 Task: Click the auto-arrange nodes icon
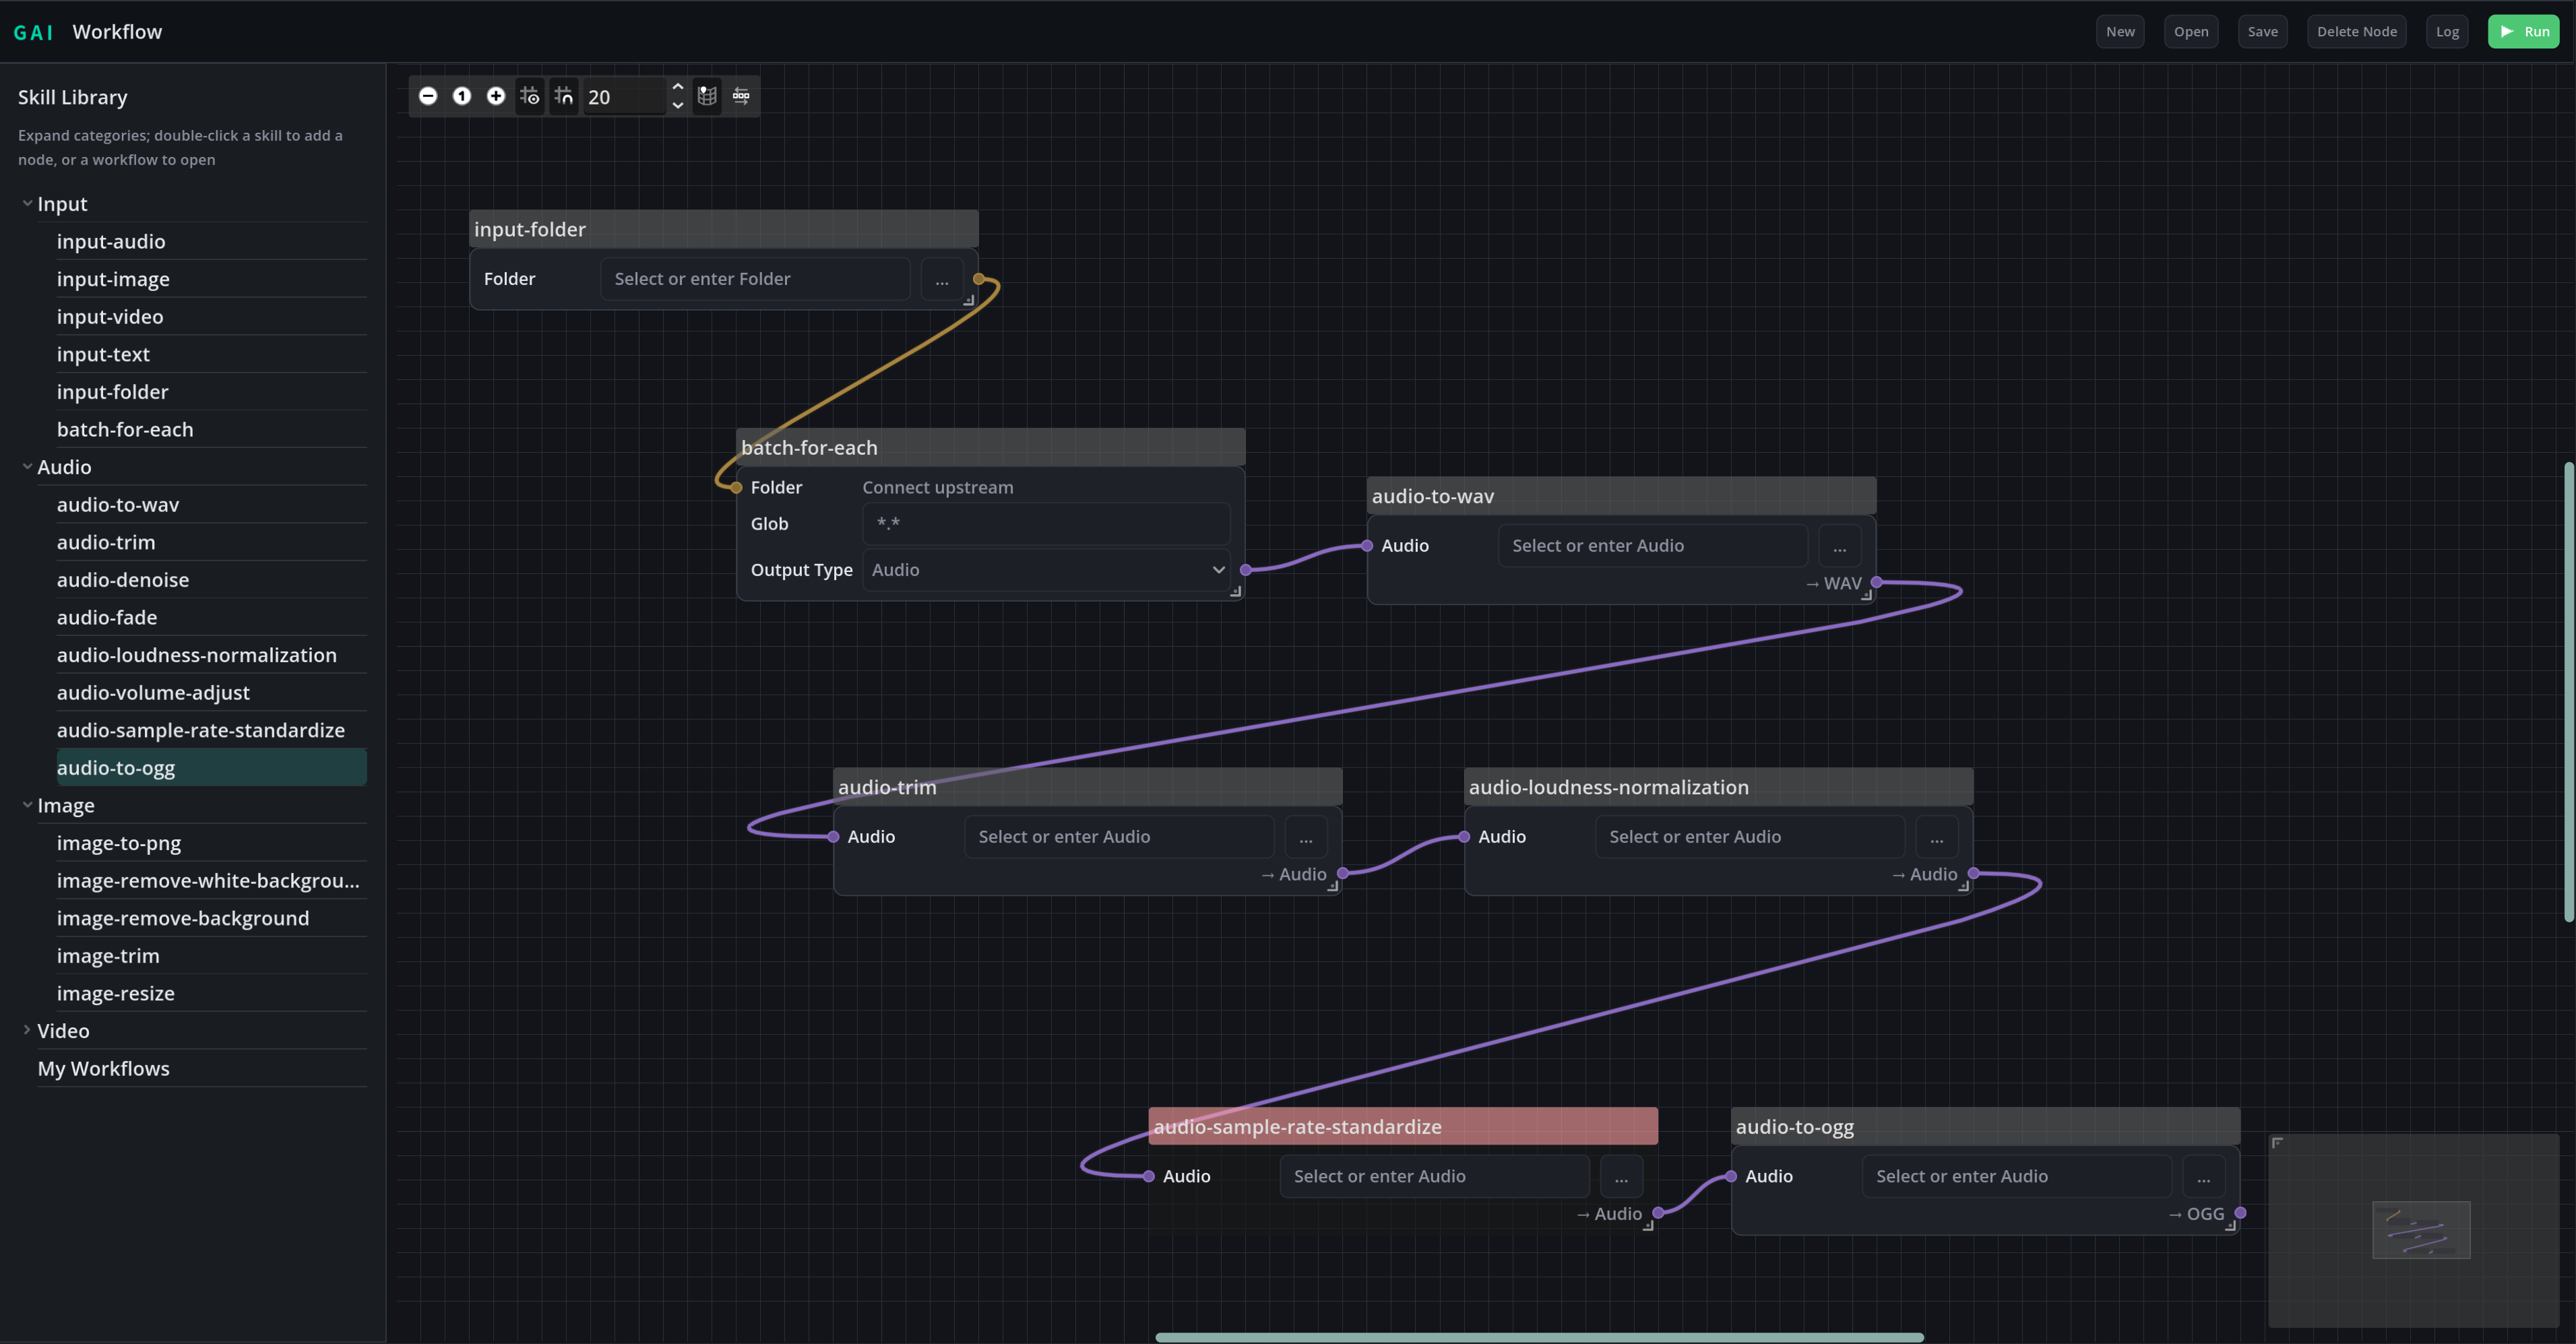(741, 96)
